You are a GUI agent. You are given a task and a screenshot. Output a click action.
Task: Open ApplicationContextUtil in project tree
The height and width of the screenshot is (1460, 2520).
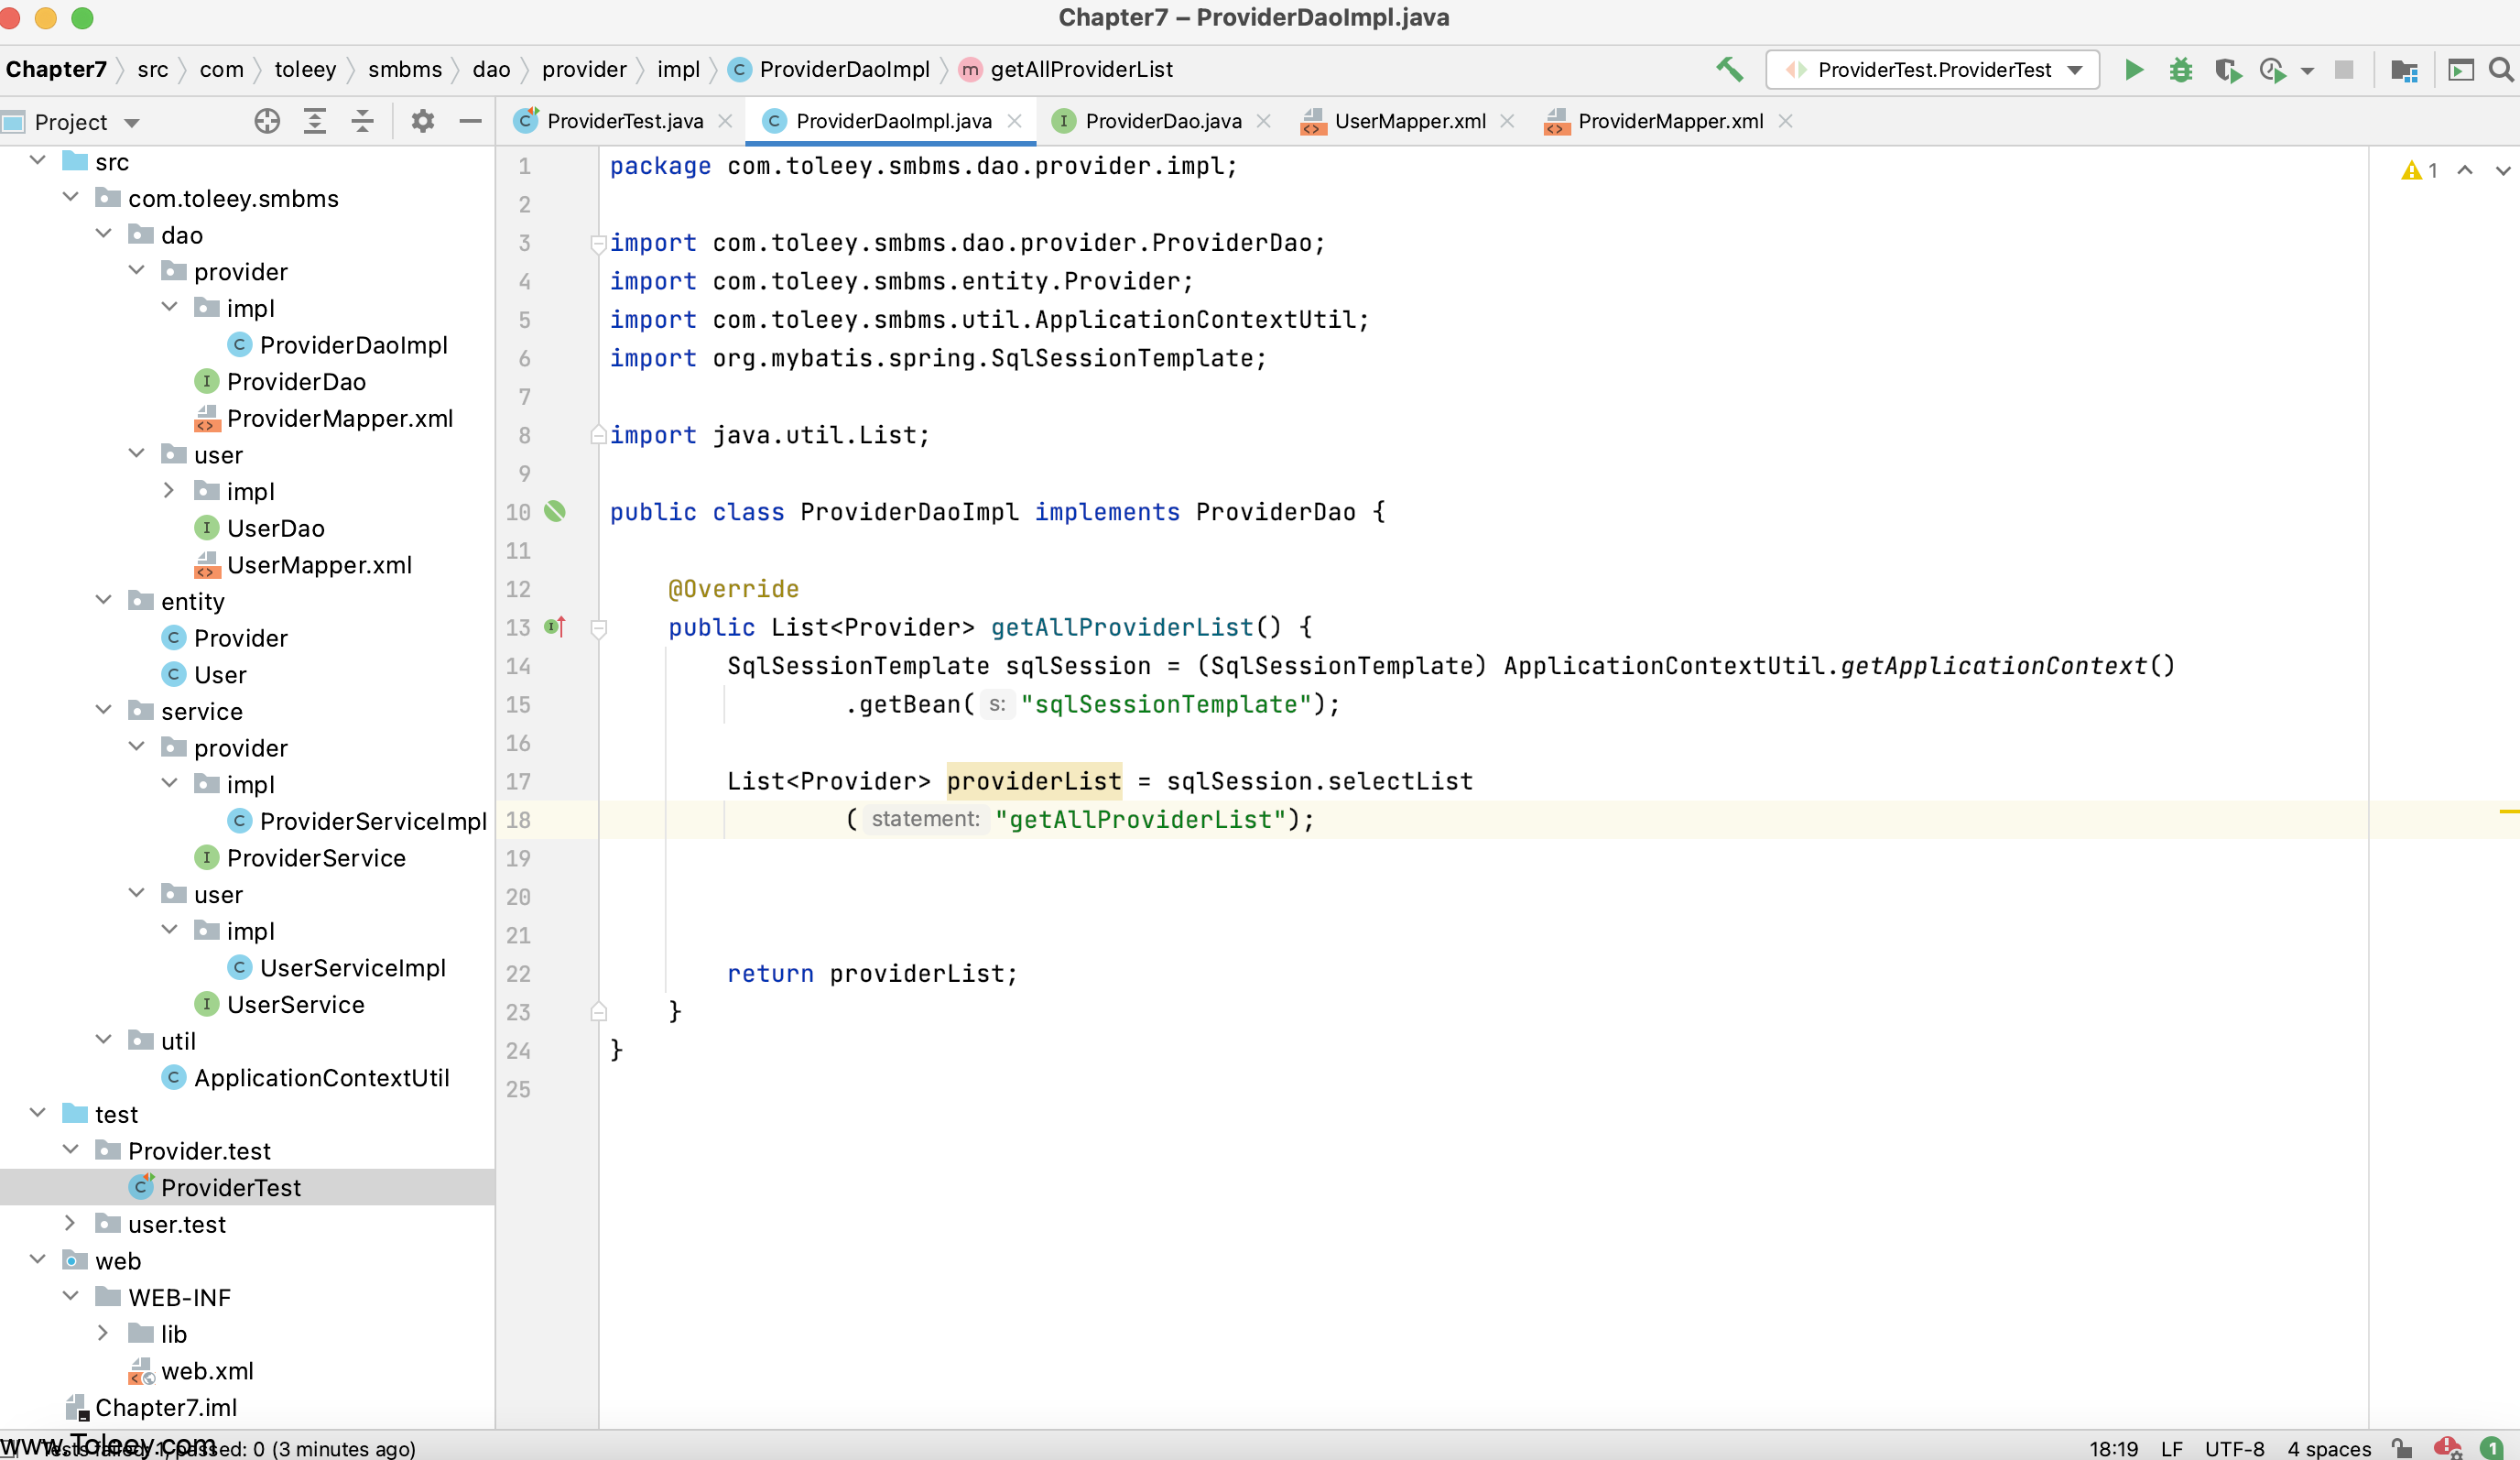point(321,1077)
